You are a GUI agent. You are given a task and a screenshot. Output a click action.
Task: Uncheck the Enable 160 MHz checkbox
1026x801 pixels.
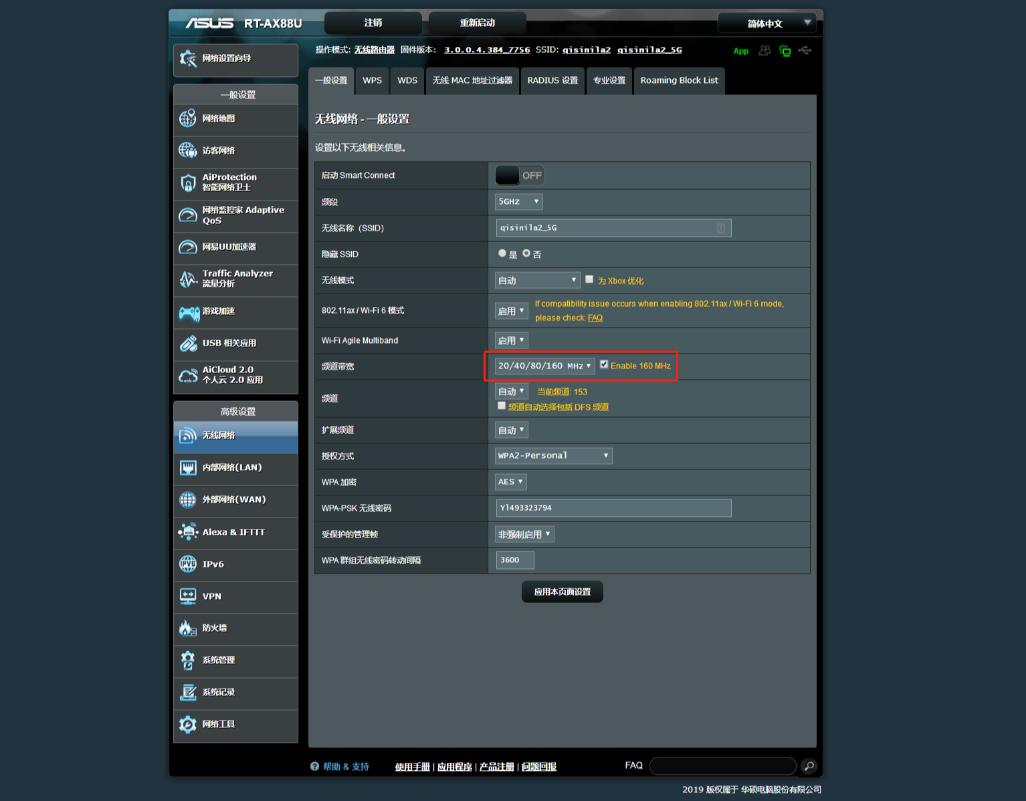click(x=604, y=365)
